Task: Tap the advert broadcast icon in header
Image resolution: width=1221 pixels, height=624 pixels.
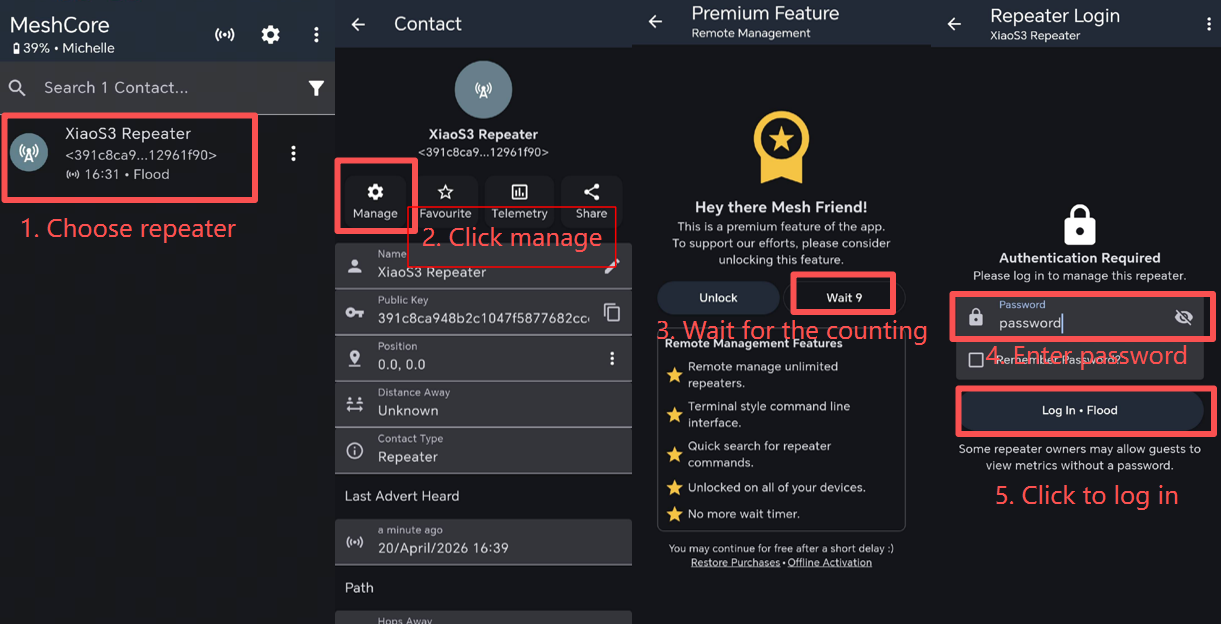Action: click(x=225, y=35)
